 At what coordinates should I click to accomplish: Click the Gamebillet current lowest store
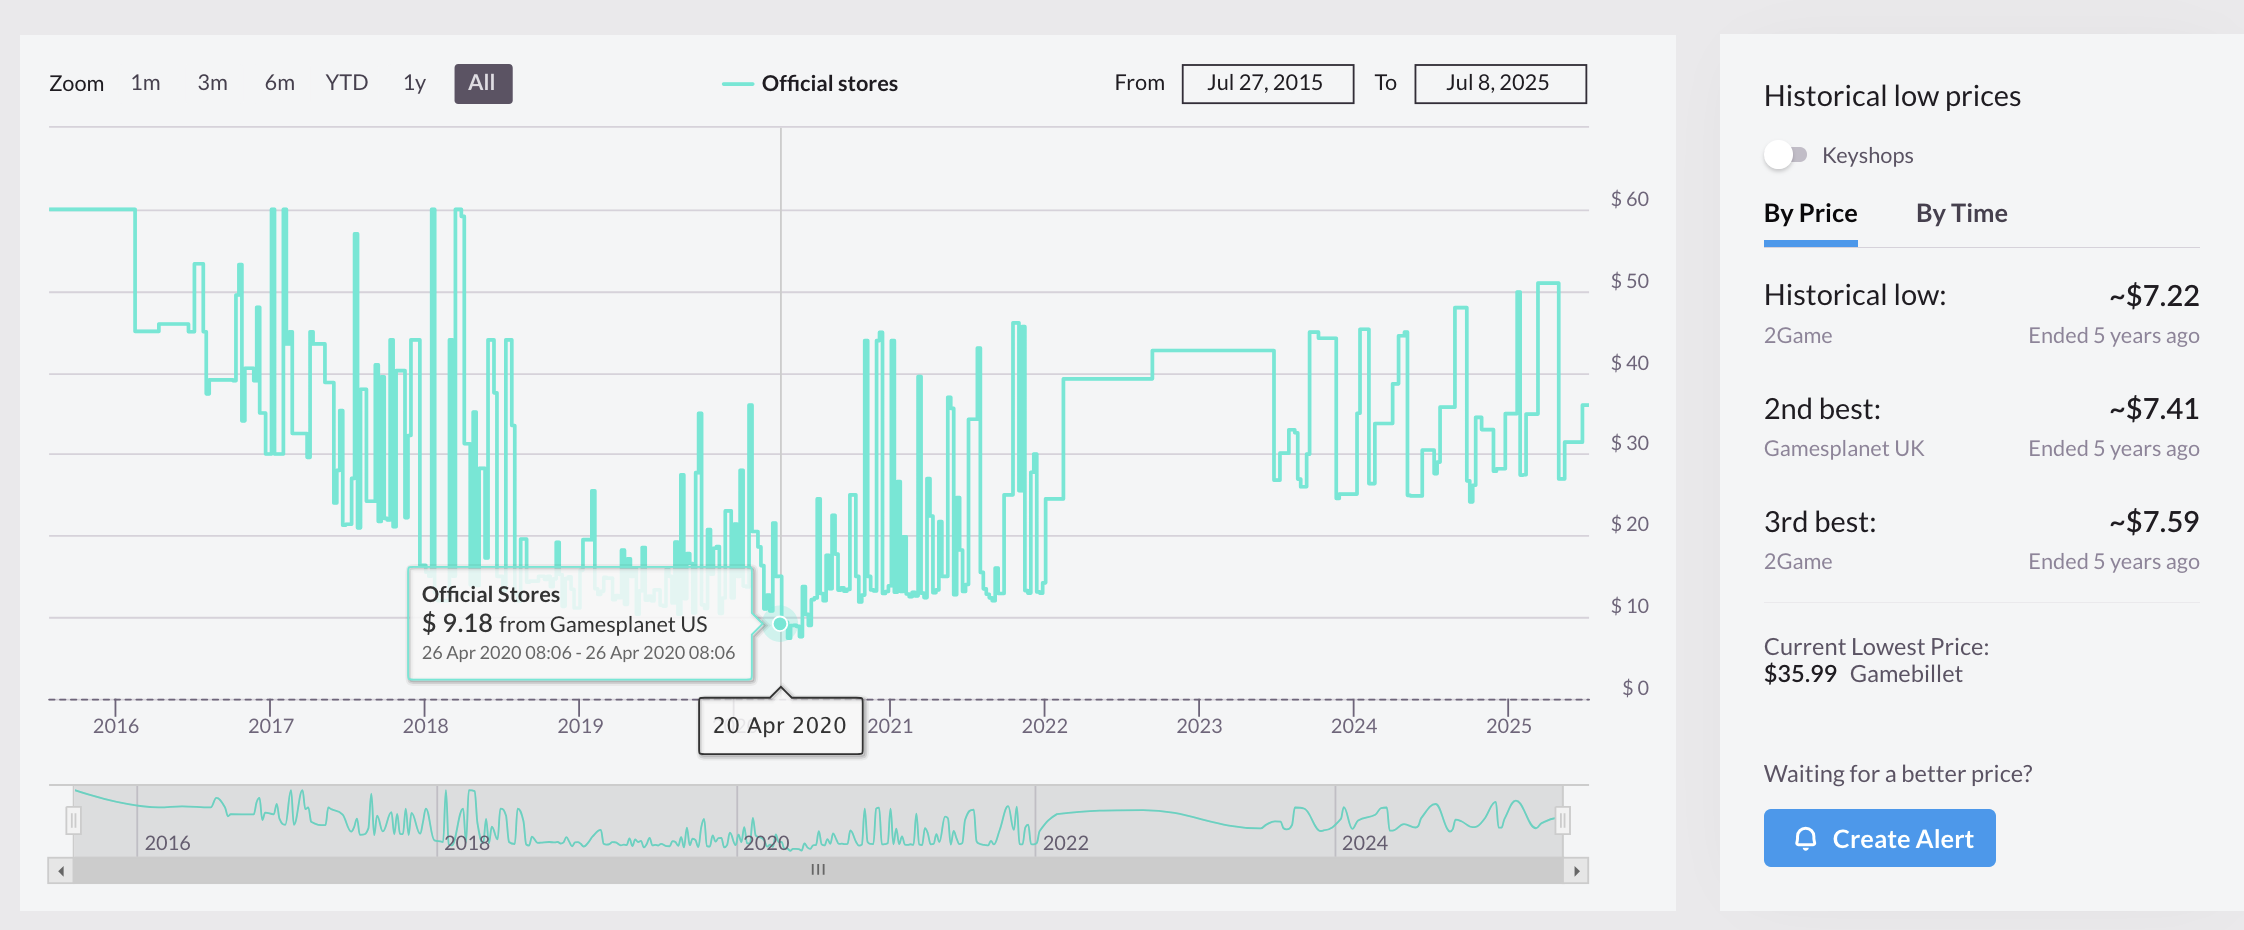[x=1906, y=674]
